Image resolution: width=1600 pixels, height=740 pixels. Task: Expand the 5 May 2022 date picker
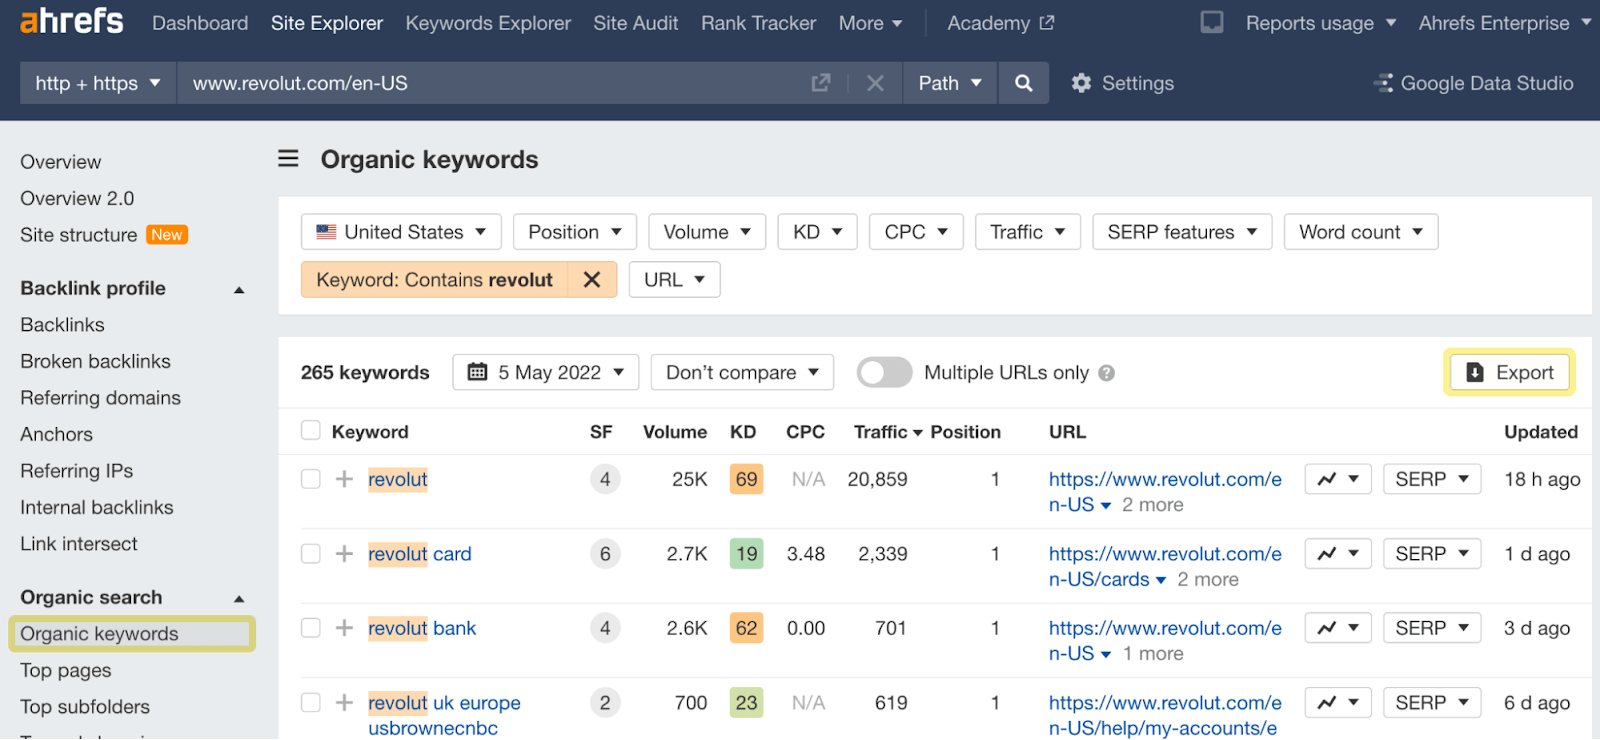tap(546, 373)
